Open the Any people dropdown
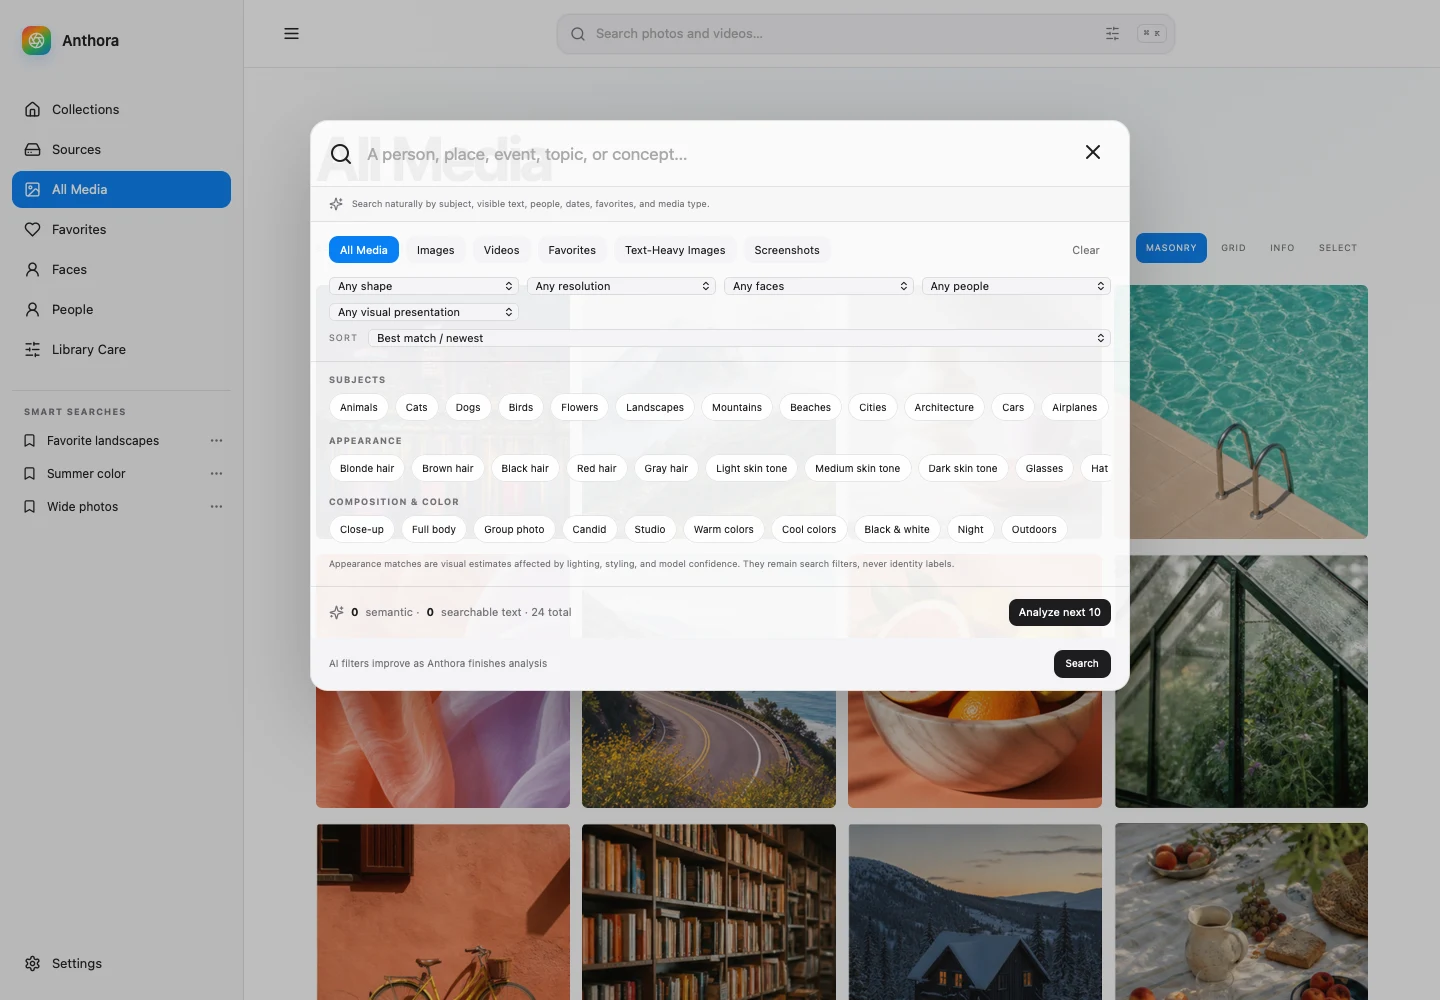Viewport: 1440px width, 1000px height. [x=1016, y=286]
